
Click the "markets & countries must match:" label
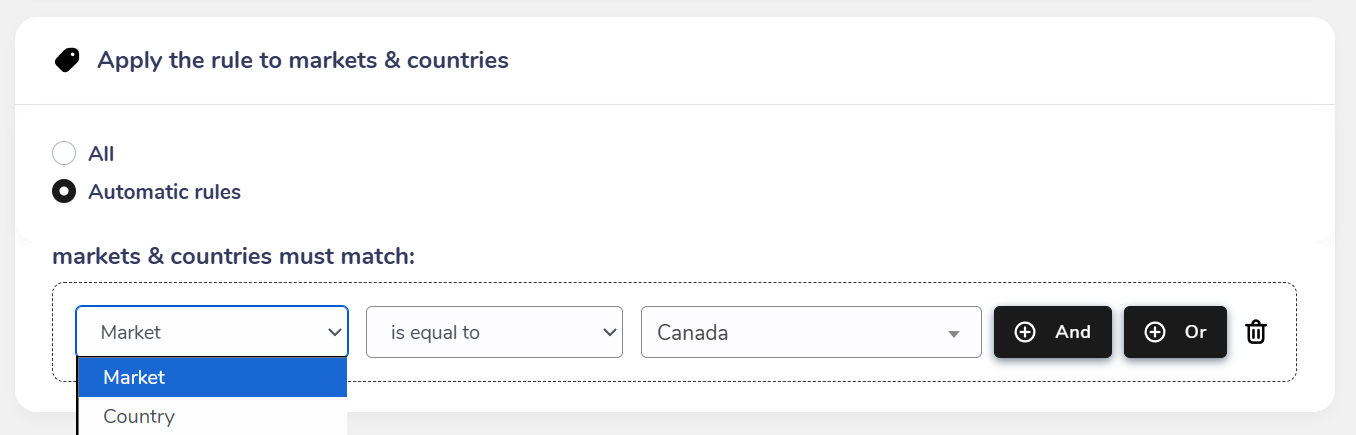[x=233, y=256]
